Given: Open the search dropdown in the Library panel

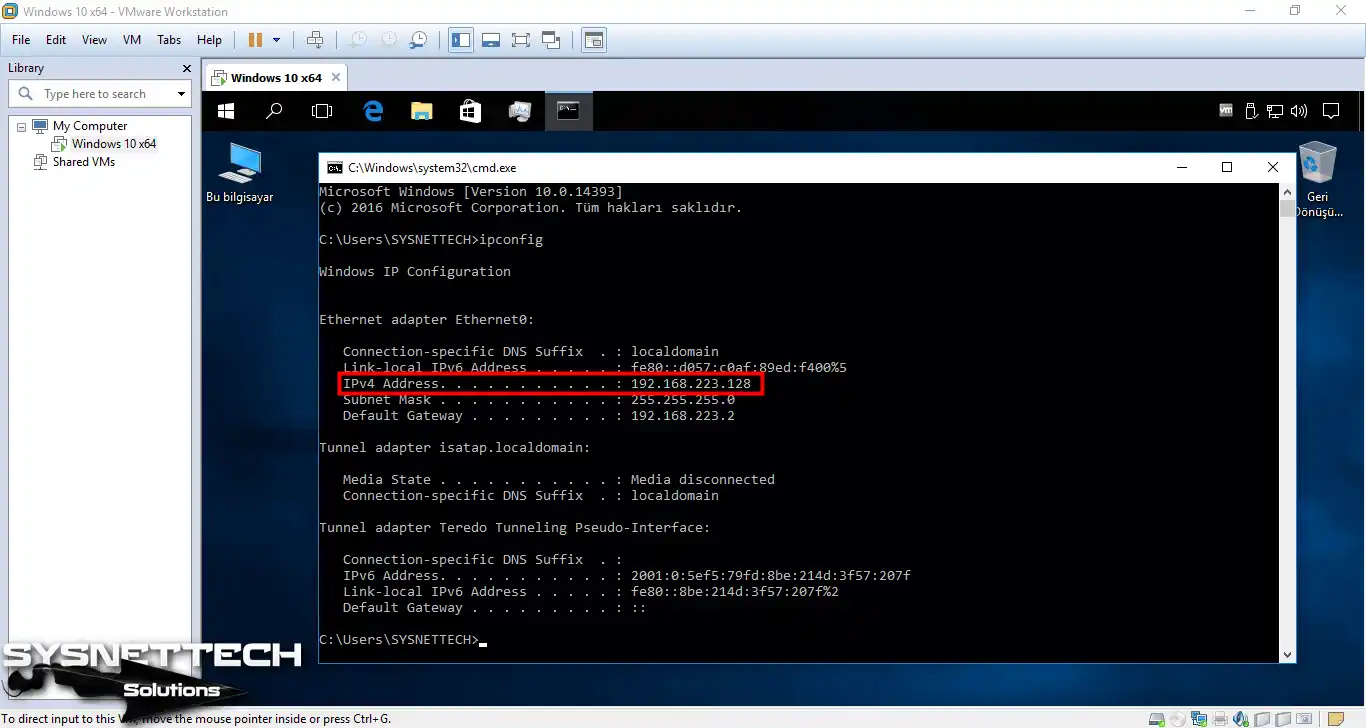Looking at the screenshot, I should [x=181, y=93].
